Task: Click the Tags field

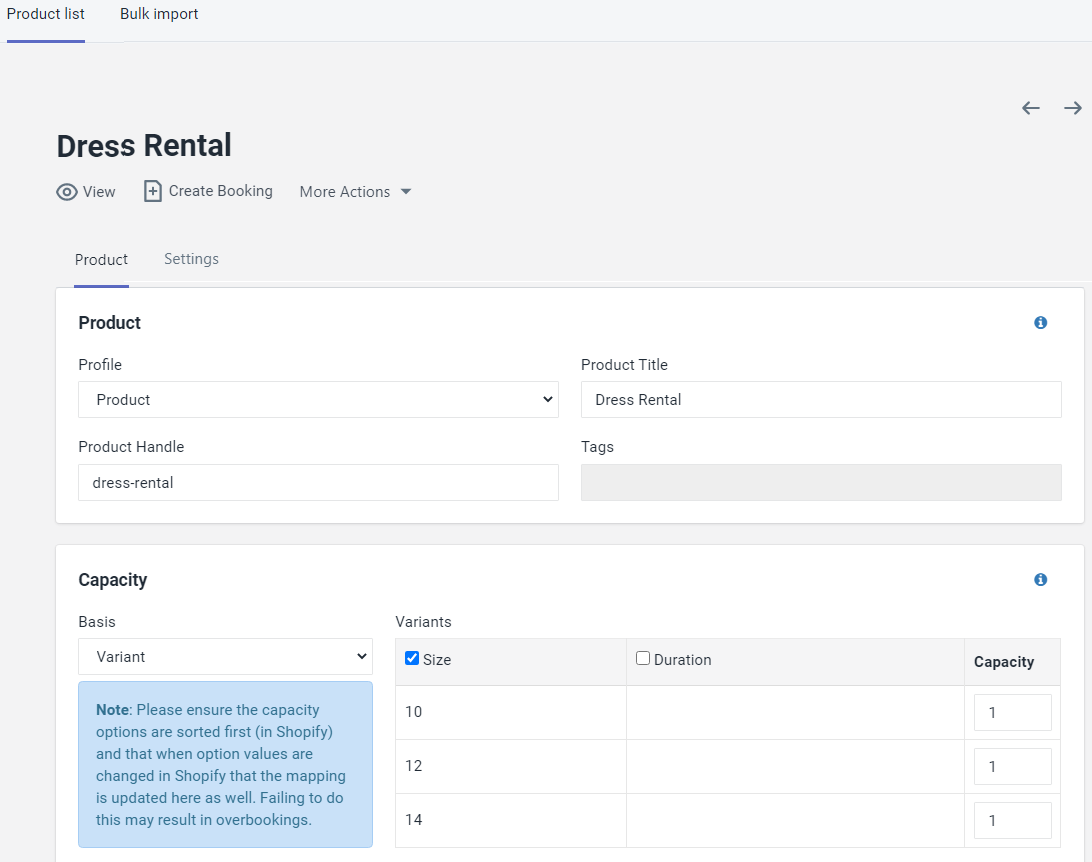Action: [821, 483]
